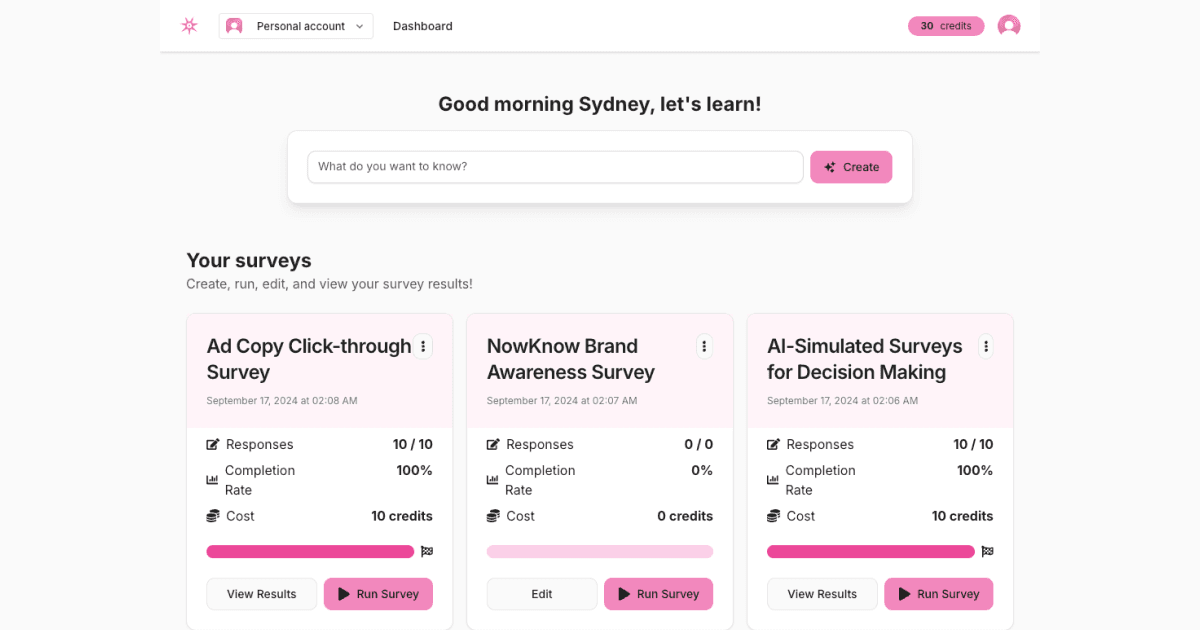Viewport: 1200px width, 630px height.
Task: Click the '0 credits' cost value
Action: [685, 516]
